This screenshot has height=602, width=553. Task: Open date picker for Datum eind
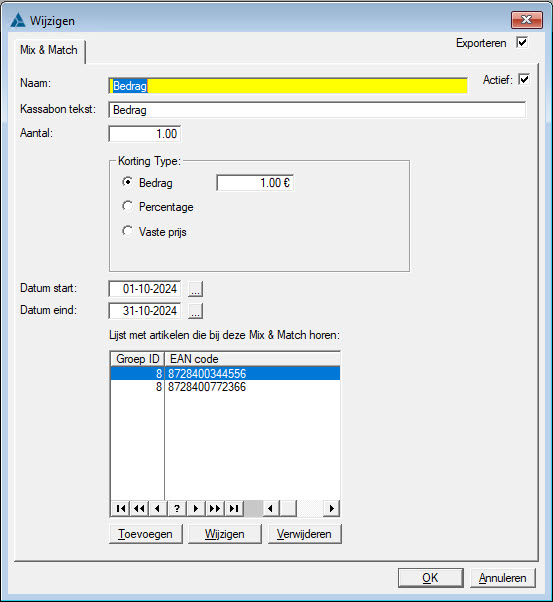(195, 311)
